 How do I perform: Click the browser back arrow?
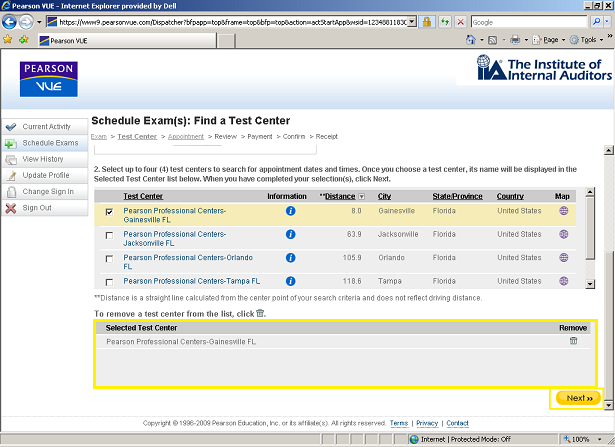click(x=13, y=21)
